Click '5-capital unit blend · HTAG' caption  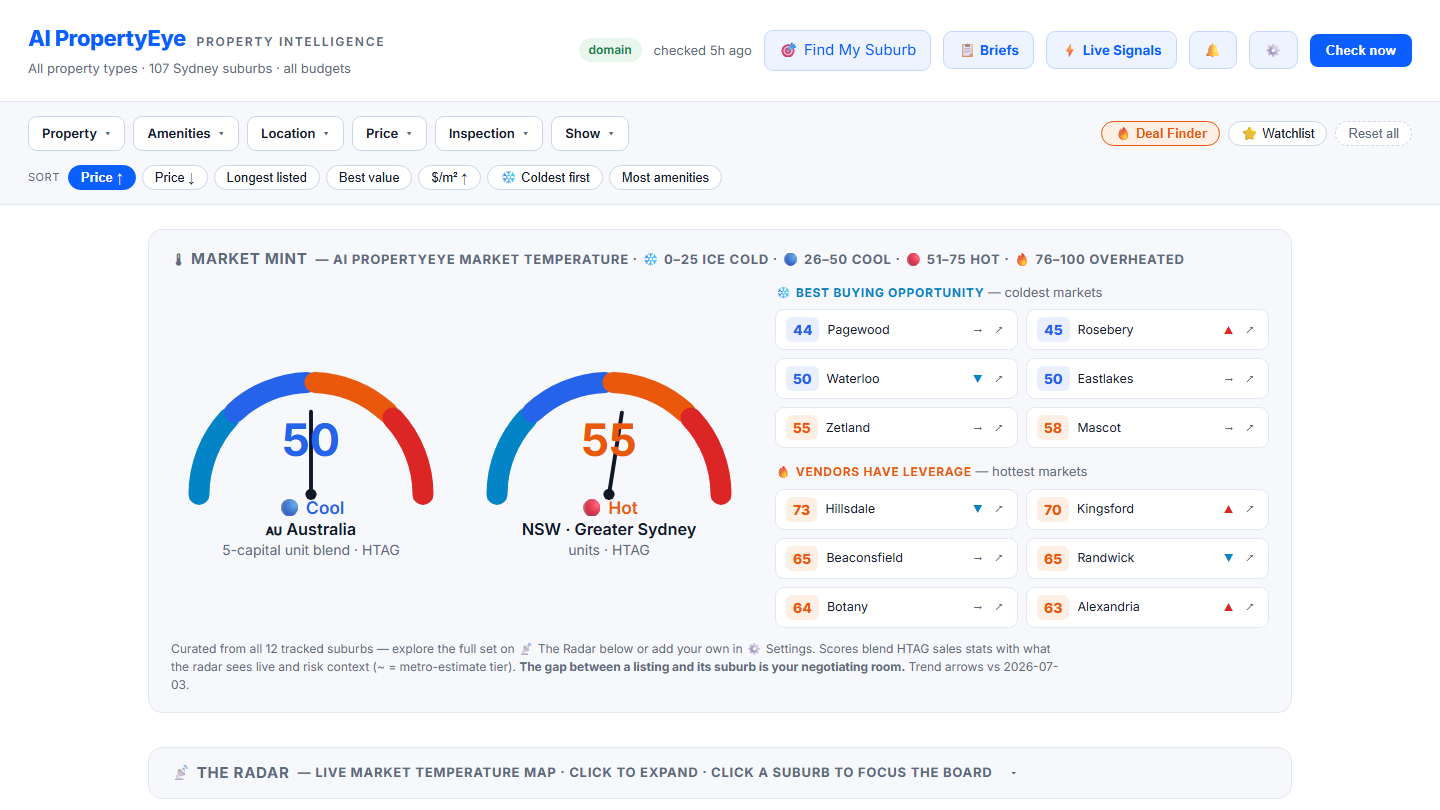[311, 550]
